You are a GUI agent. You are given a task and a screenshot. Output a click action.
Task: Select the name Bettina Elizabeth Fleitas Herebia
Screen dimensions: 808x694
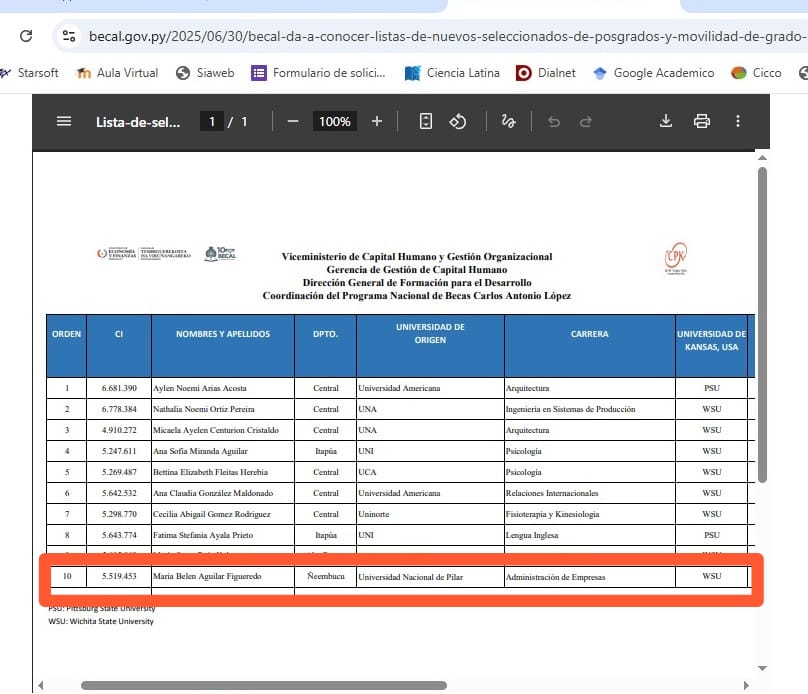(210, 472)
